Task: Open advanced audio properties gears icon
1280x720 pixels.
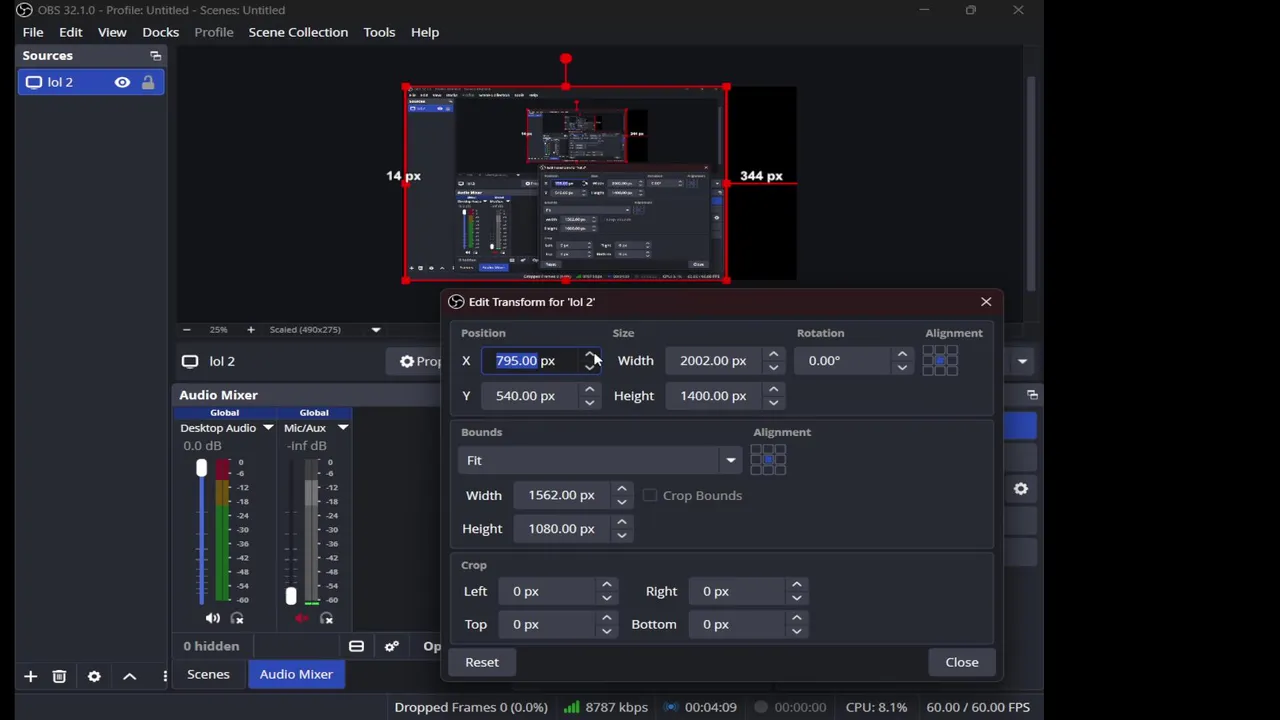Action: click(x=392, y=646)
